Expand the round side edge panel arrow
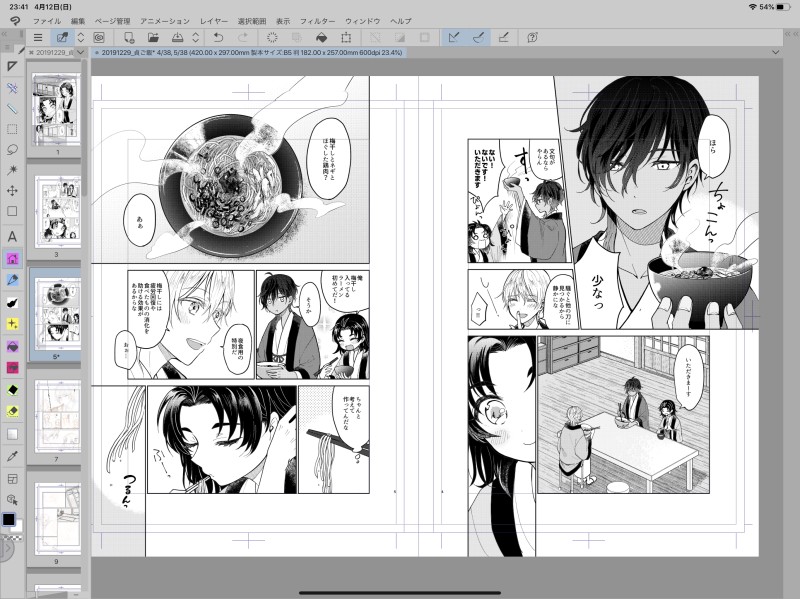800x599 pixels. pyautogui.click(x=6, y=549)
